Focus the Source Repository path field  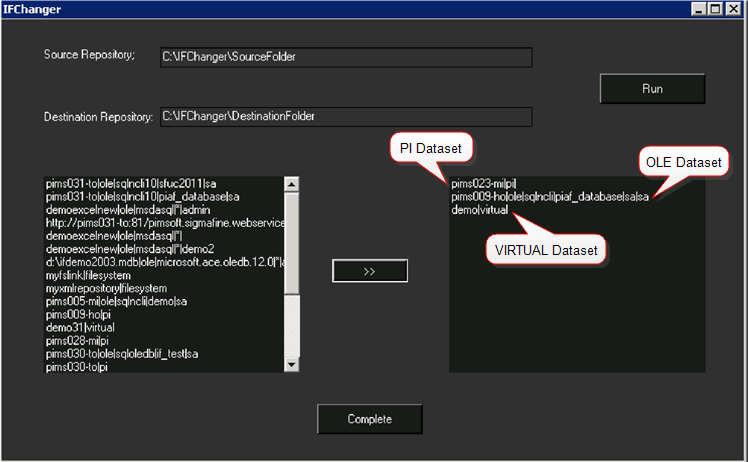point(346,57)
